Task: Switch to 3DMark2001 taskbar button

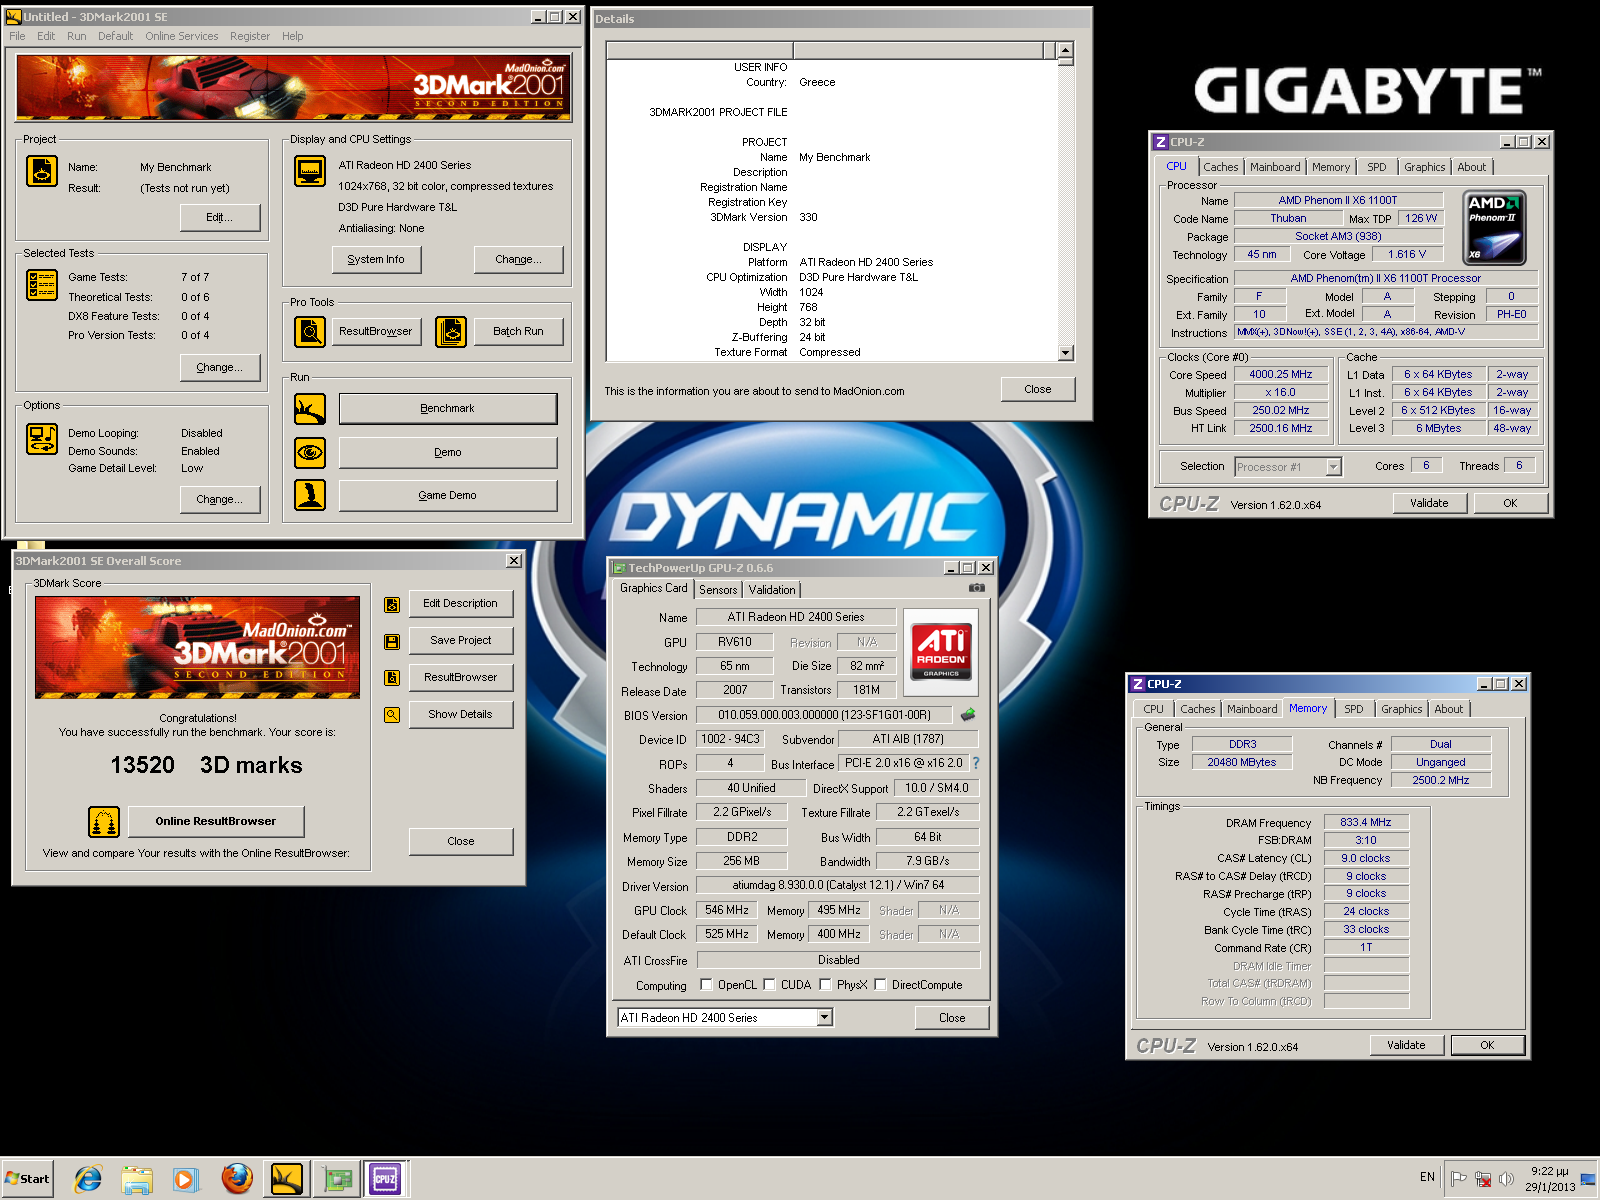Action: pyautogui.click(x=287, y=1180)
